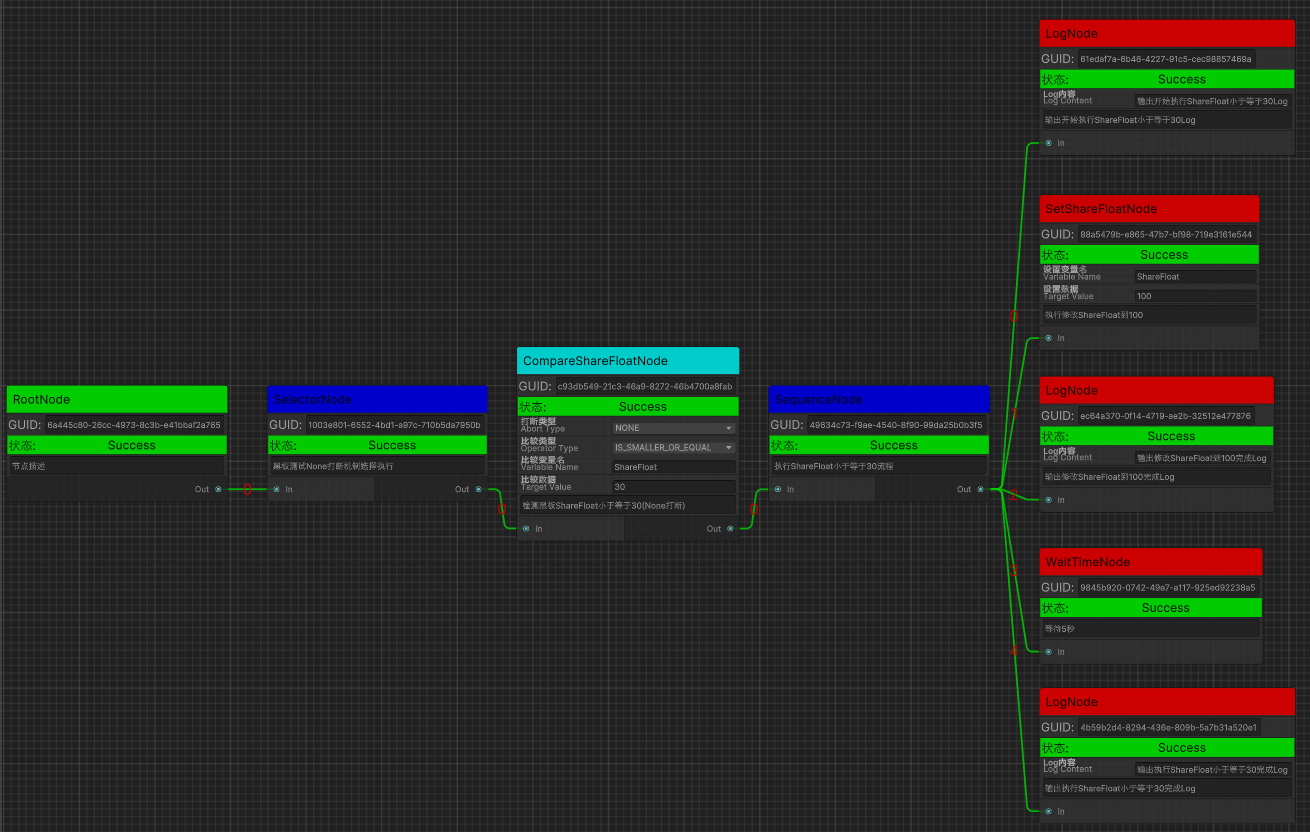The width and height of the screenshot is (1310, 832).
Task: Open the Abort Type dropdown set to NONE
Action: pyautogui.click(x=673, y=428)
